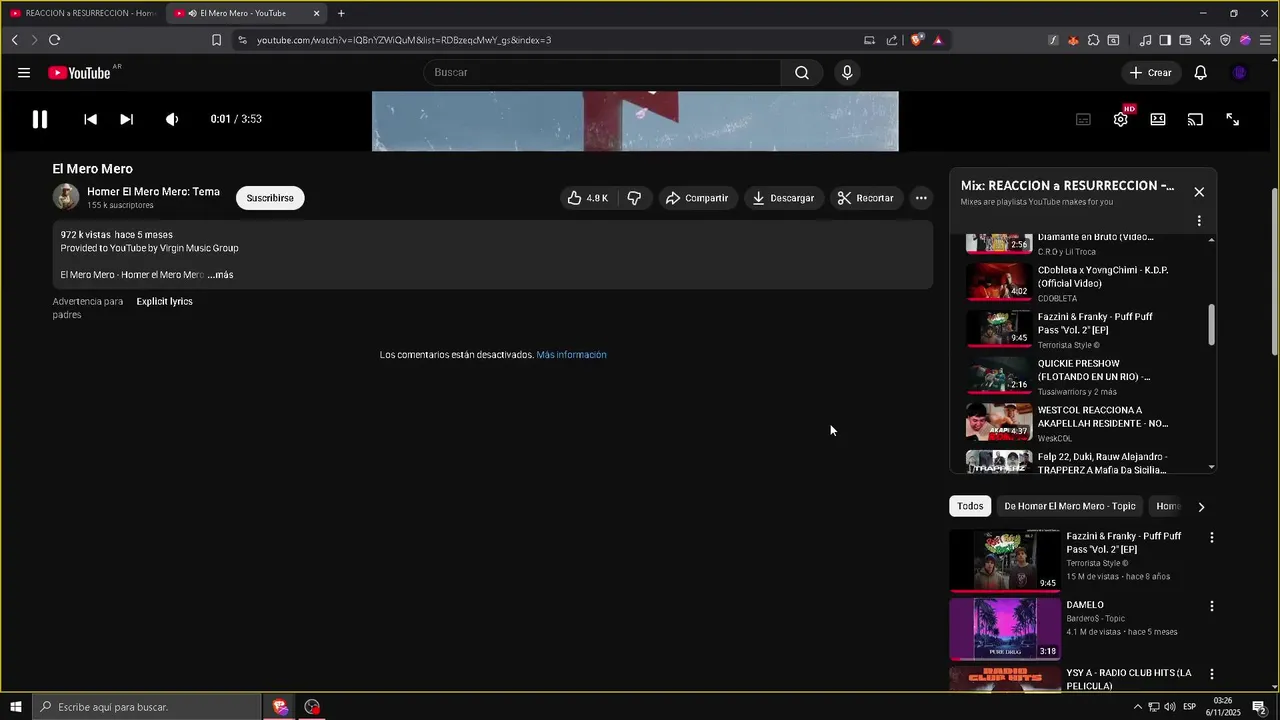The image size is (1280, 720).
Task: Expand description with ...más
Action: (x=220, y=275)
